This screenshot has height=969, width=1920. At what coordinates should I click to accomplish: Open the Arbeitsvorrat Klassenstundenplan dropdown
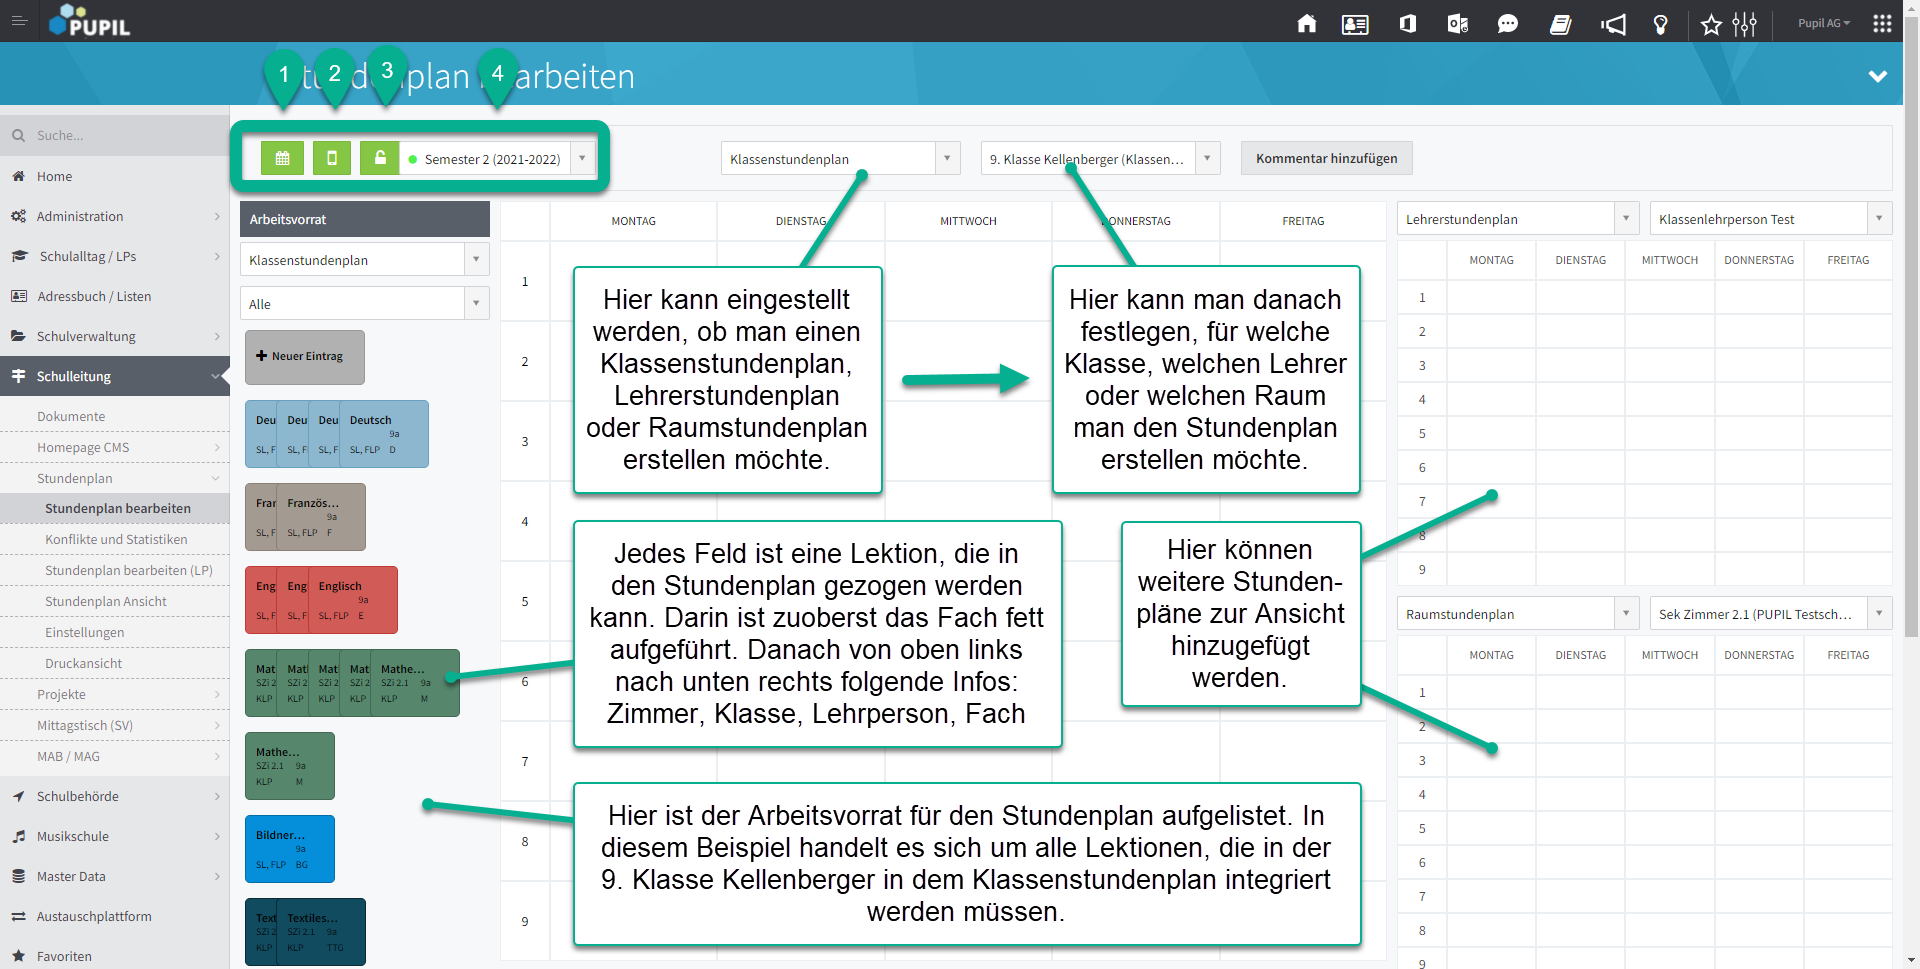(x=364, y=259)
